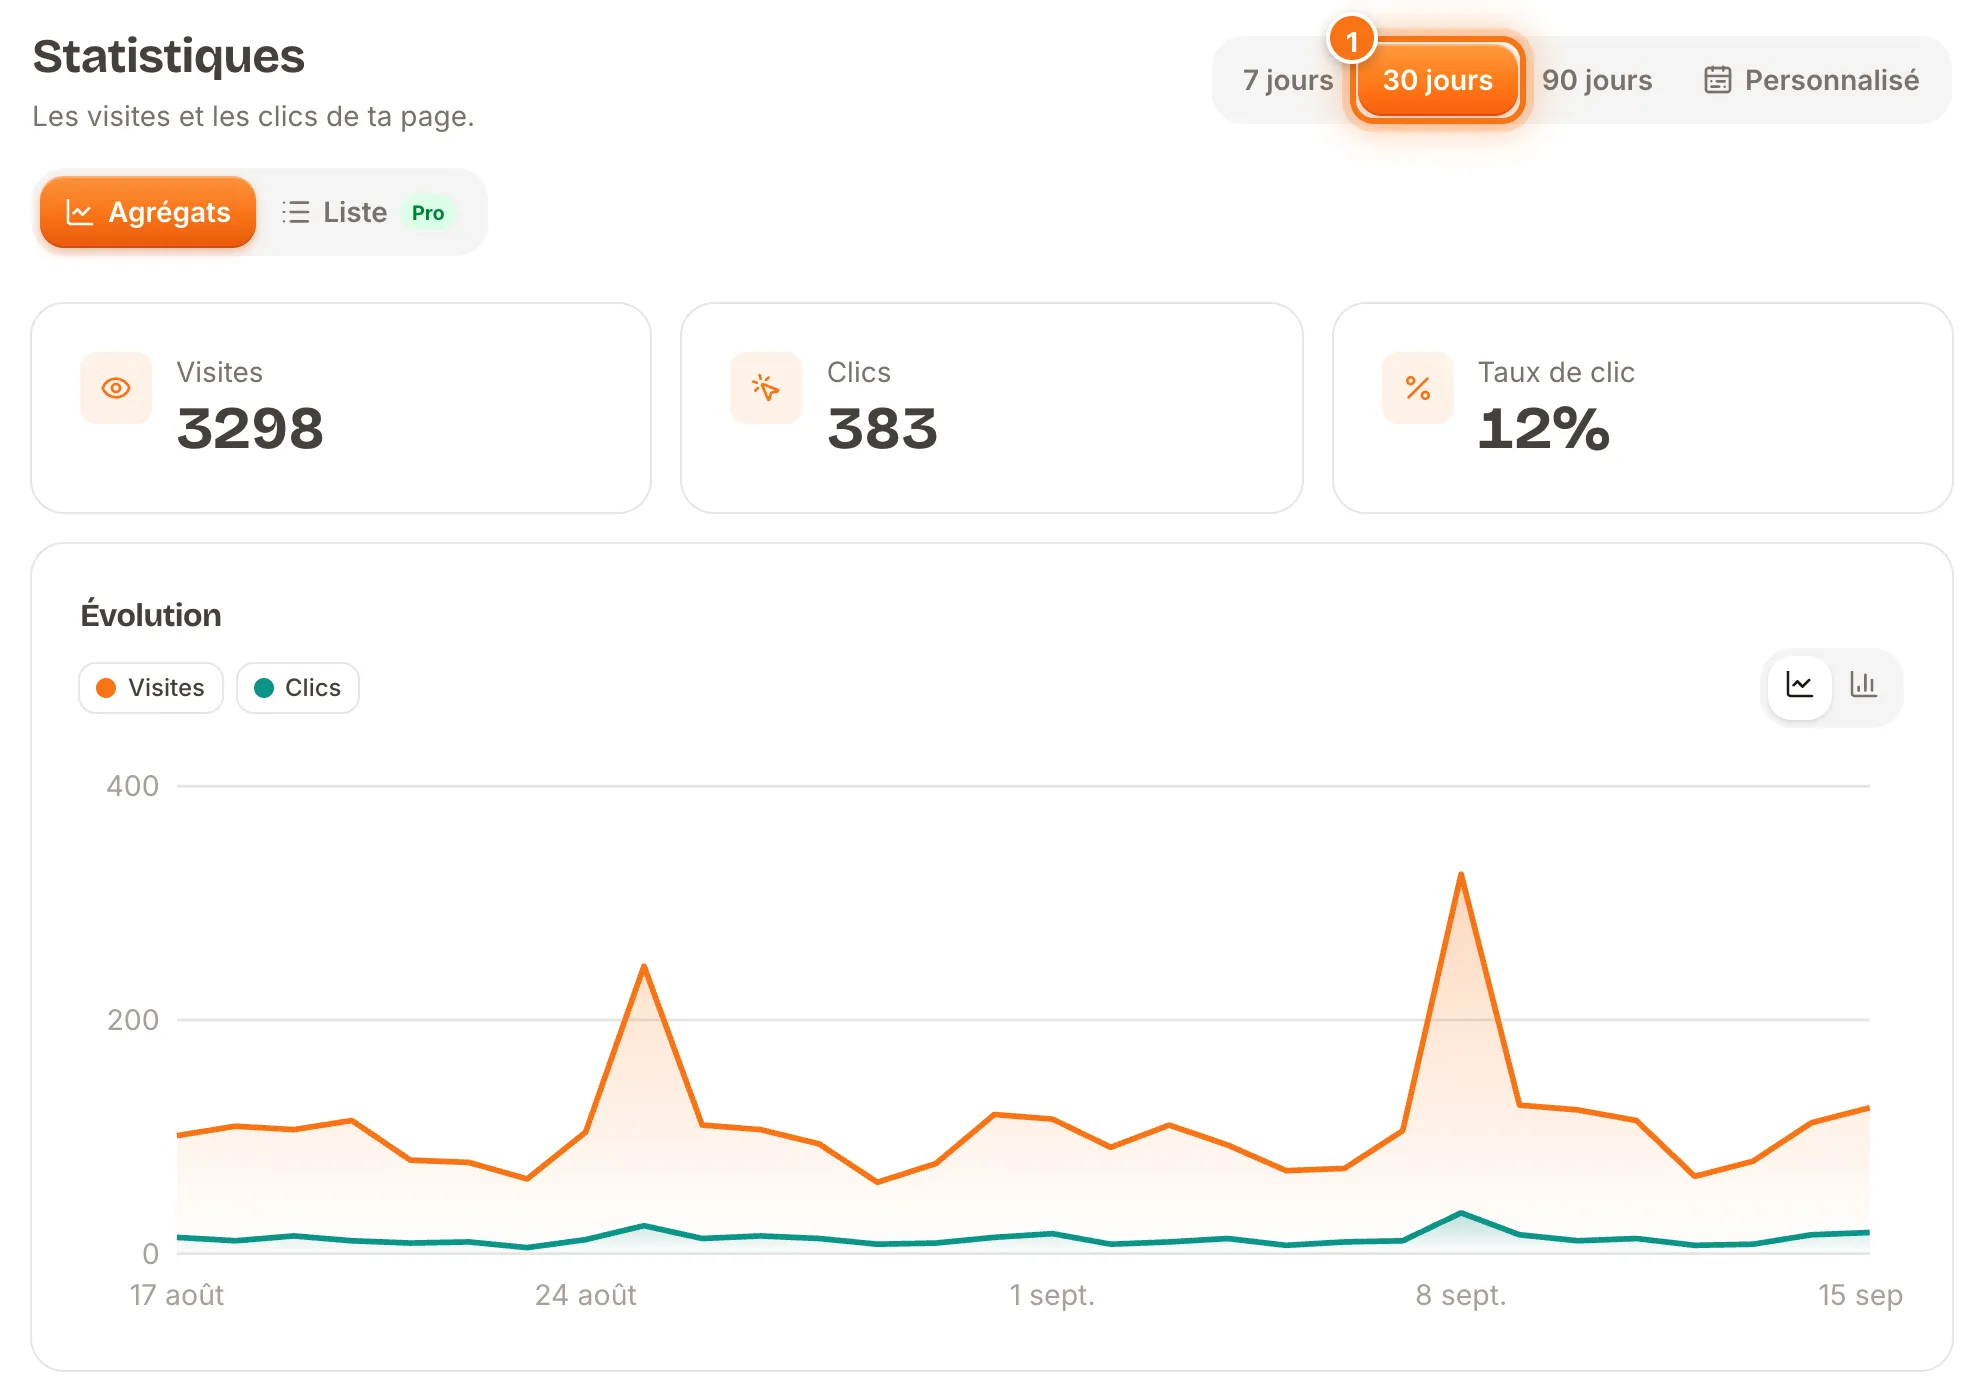Image resolution: width=1984 pixels, height=1400 pixels.
Task: Toggle the Visites series in legend
Action: [x=151, y=688]
